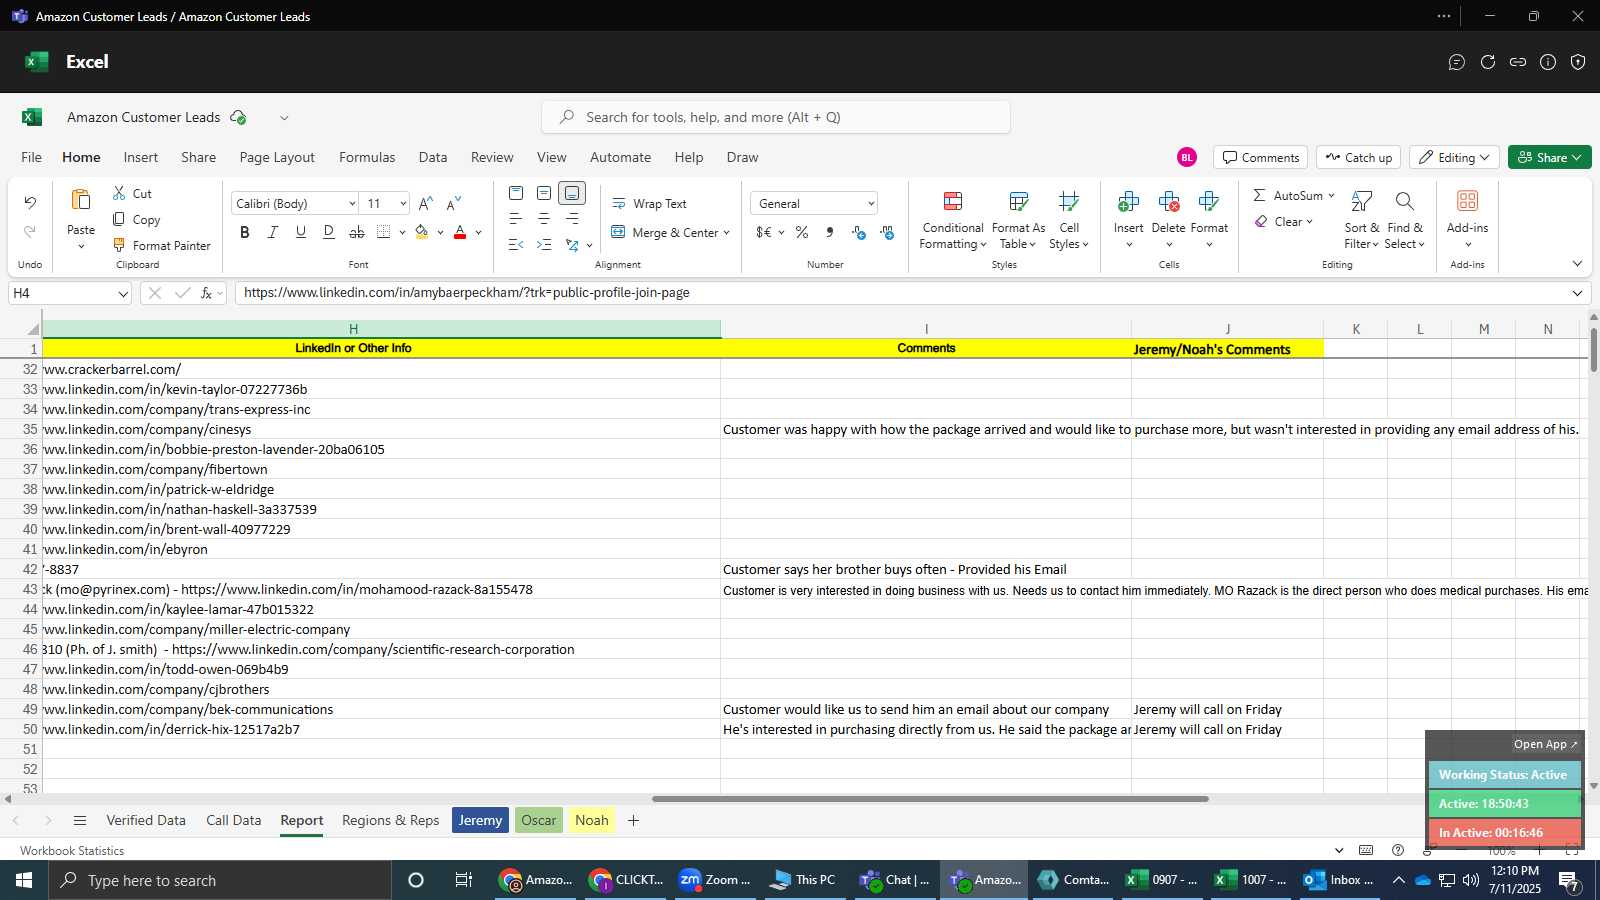Center text horizontally
Image resolution: width=1600 pixels, height=900 pixels.
[544, 219]
